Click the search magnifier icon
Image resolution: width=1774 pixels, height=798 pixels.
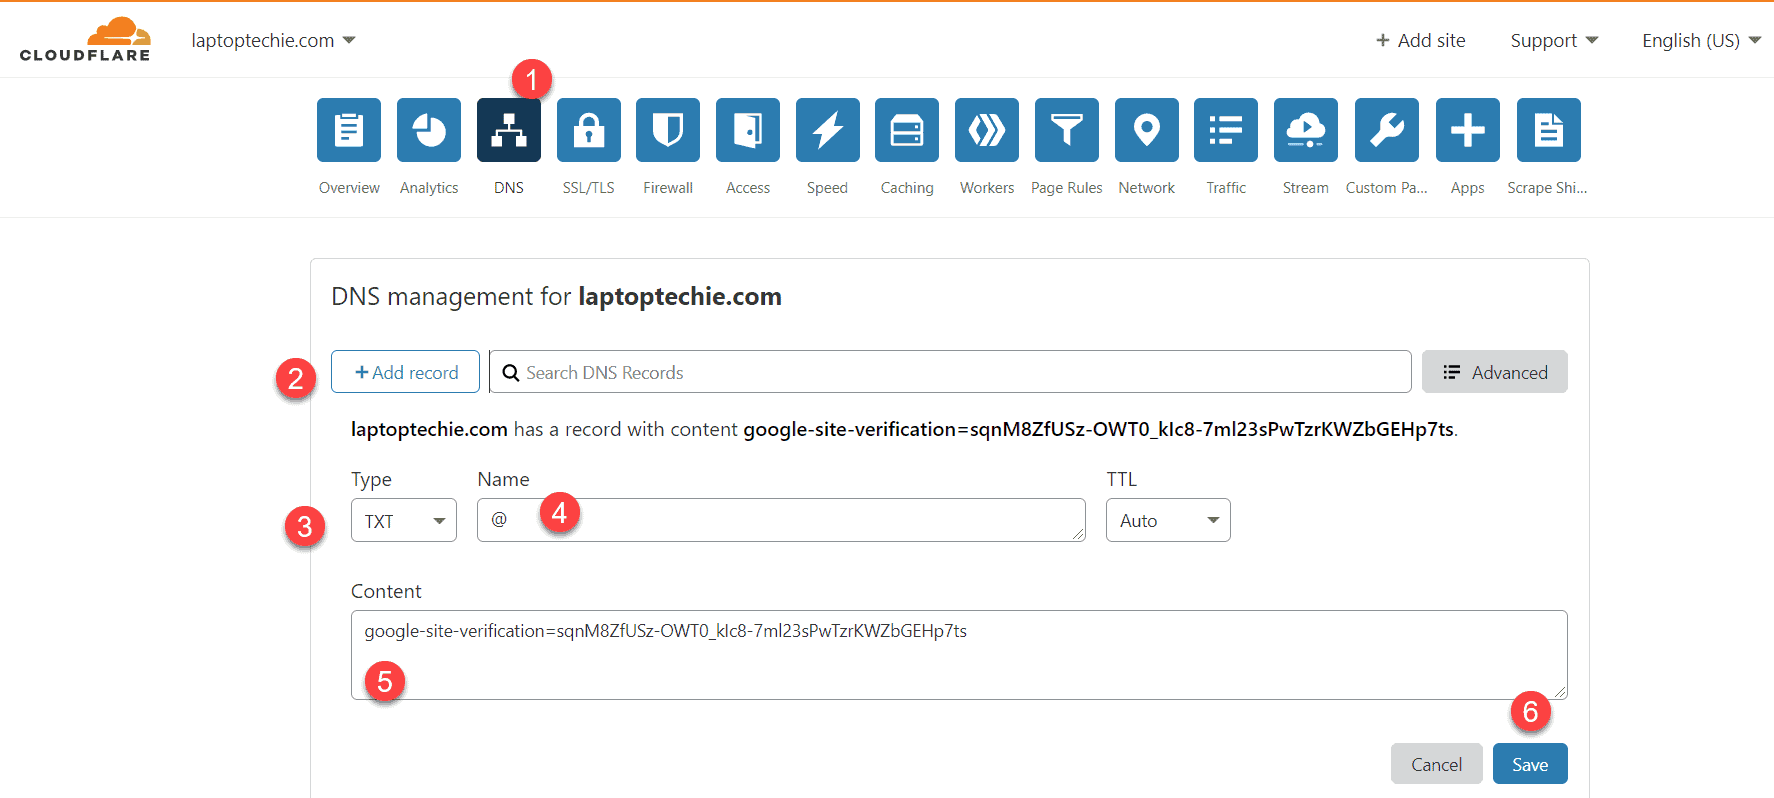pyautogui.click(x=511, y=373)
